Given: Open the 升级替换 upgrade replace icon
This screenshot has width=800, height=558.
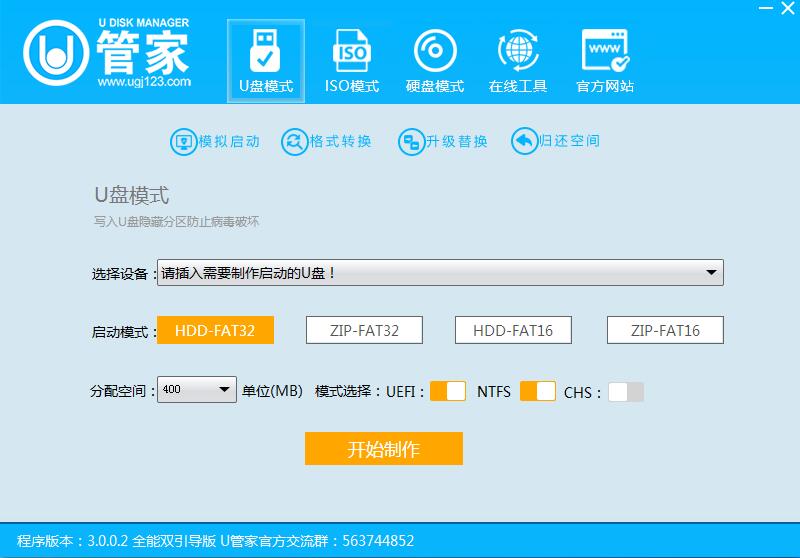Looking at the screenshot, I should (411, 142).
